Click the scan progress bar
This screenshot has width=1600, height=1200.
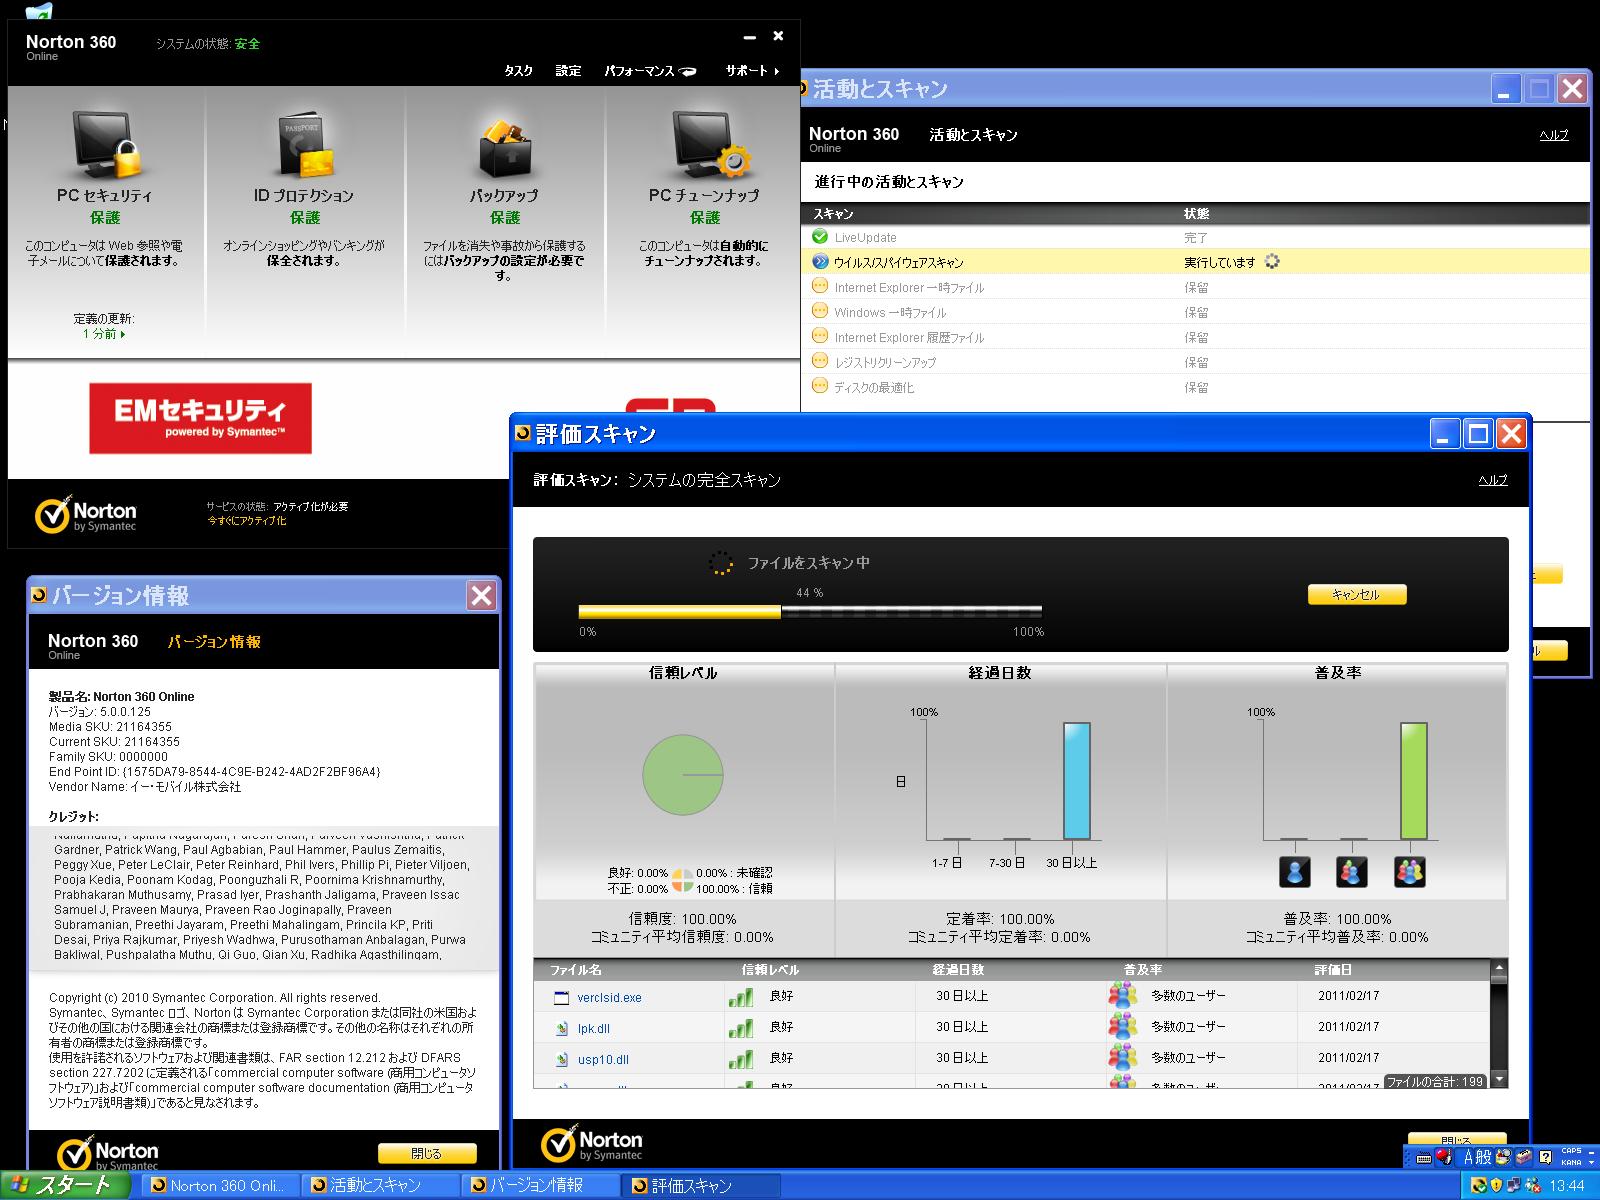click(810, 611)
